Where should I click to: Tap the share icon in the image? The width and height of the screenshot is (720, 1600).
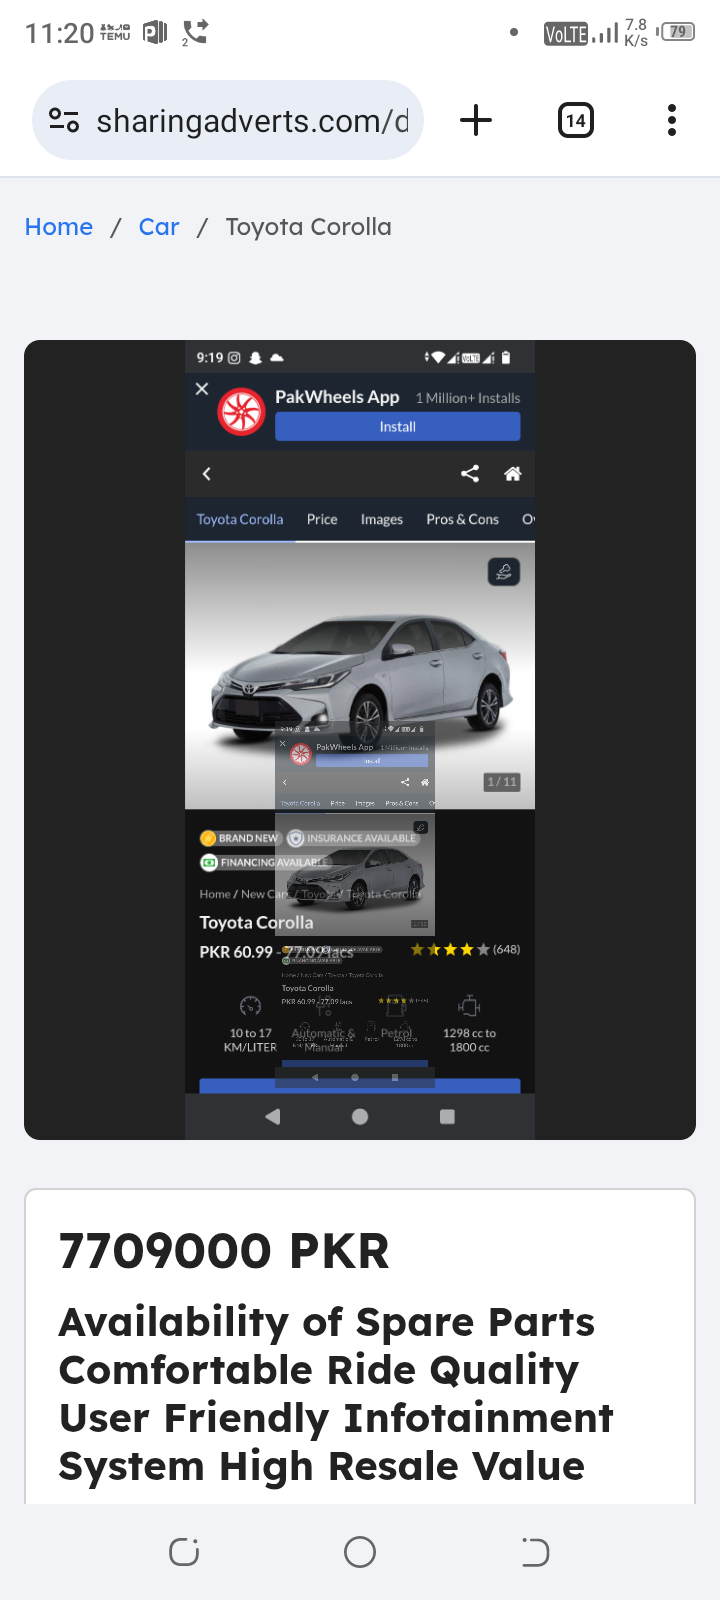470,474
